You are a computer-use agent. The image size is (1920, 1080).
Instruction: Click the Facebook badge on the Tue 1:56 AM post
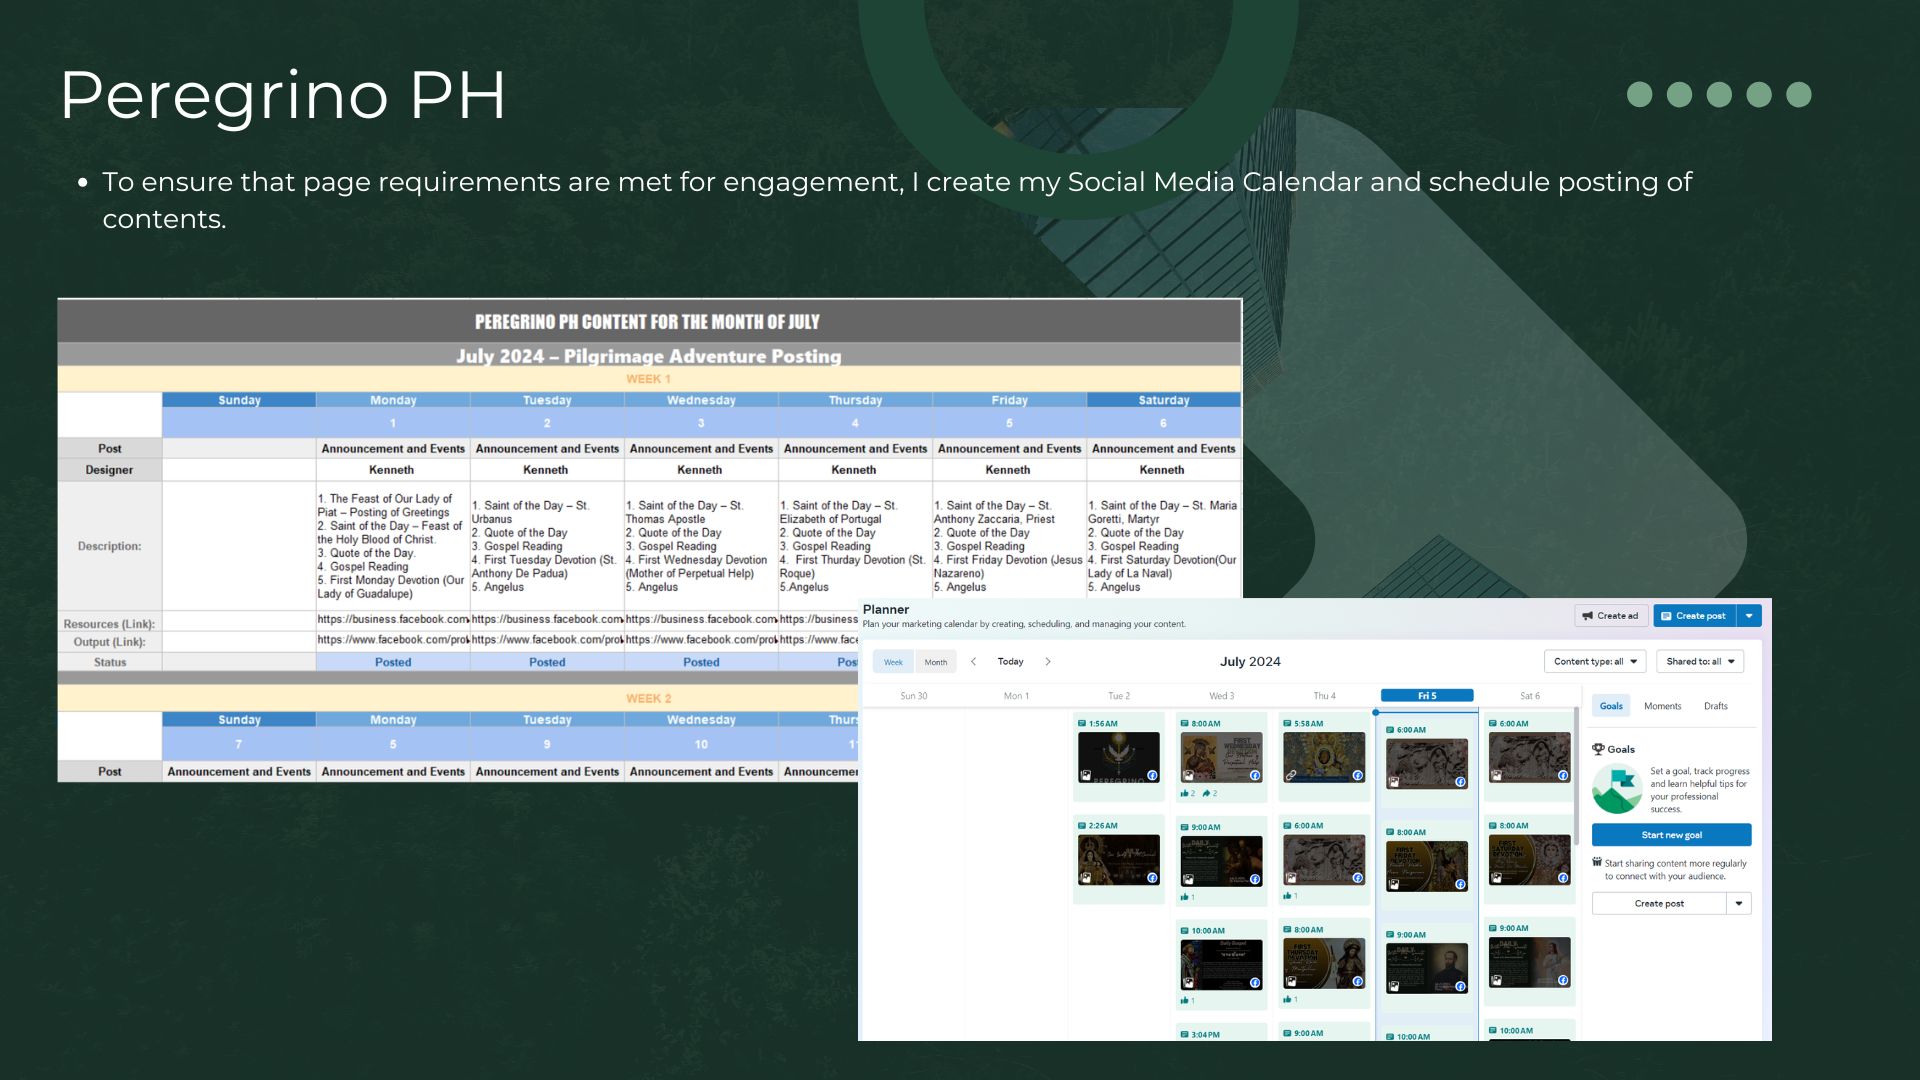(x=1152, y=775)
